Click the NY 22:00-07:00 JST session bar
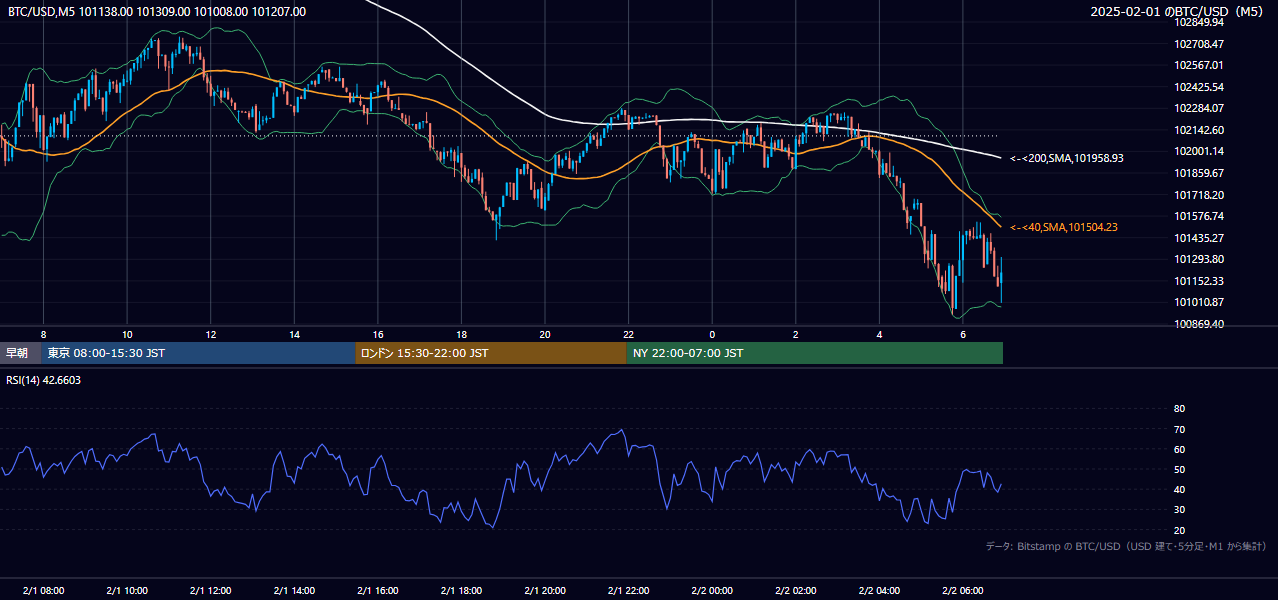This screenshot has width=1278, height=600. click(x=815, y=353)
